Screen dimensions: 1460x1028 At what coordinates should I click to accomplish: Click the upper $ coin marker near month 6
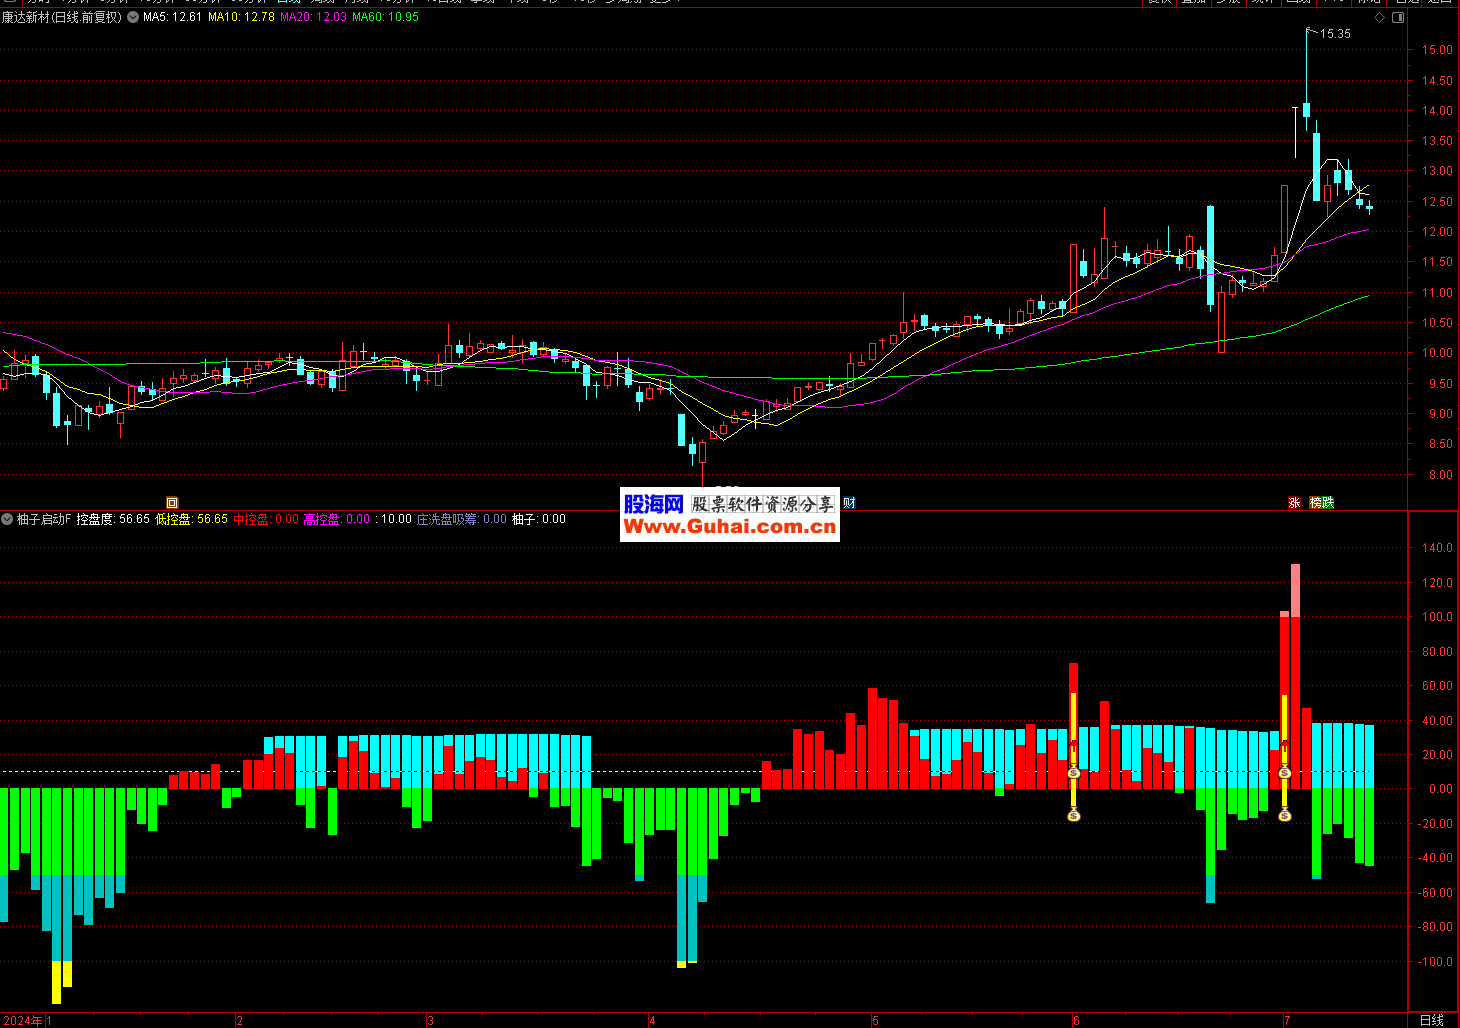pos(1074,773)
